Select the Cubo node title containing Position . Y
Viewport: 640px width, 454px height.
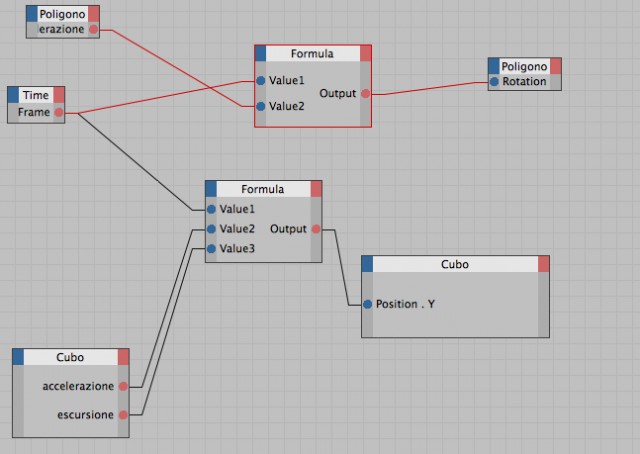pyautogui.click(x=455, y=264)
